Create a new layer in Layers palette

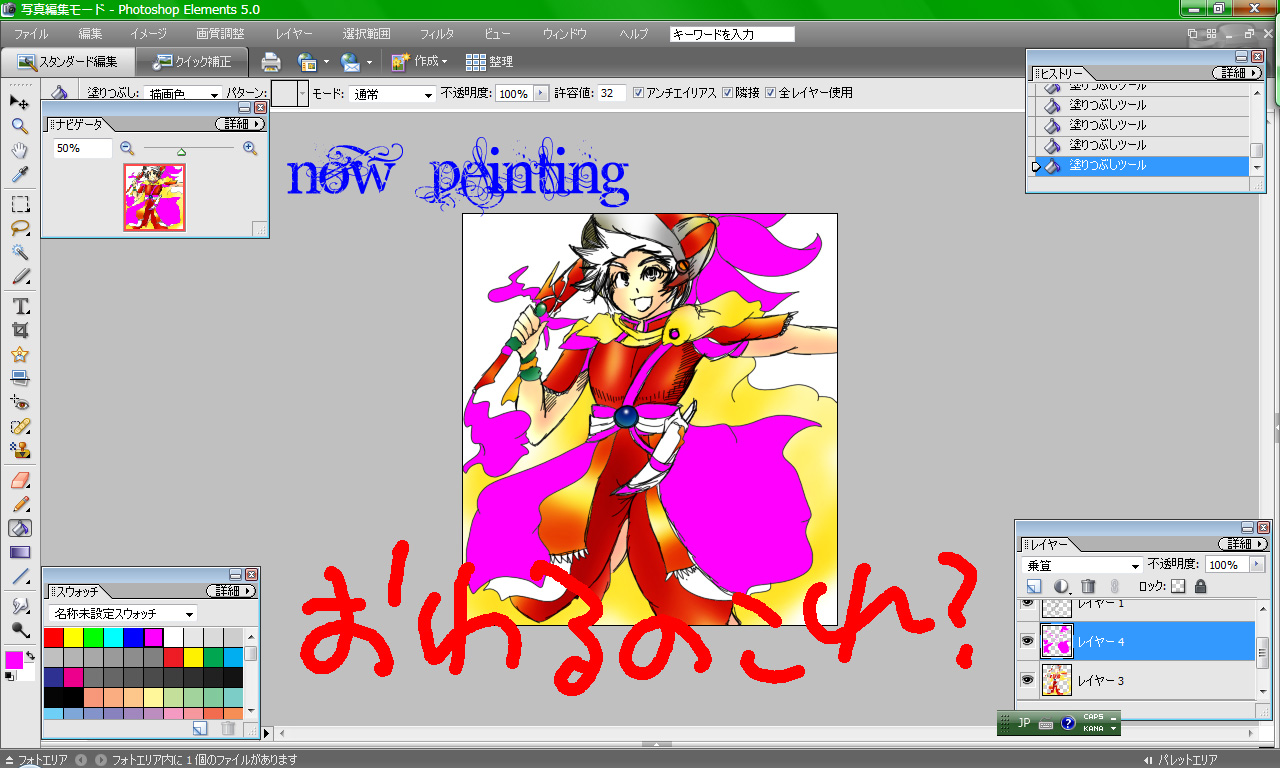pyautogui.click(x=1034, y=586)
